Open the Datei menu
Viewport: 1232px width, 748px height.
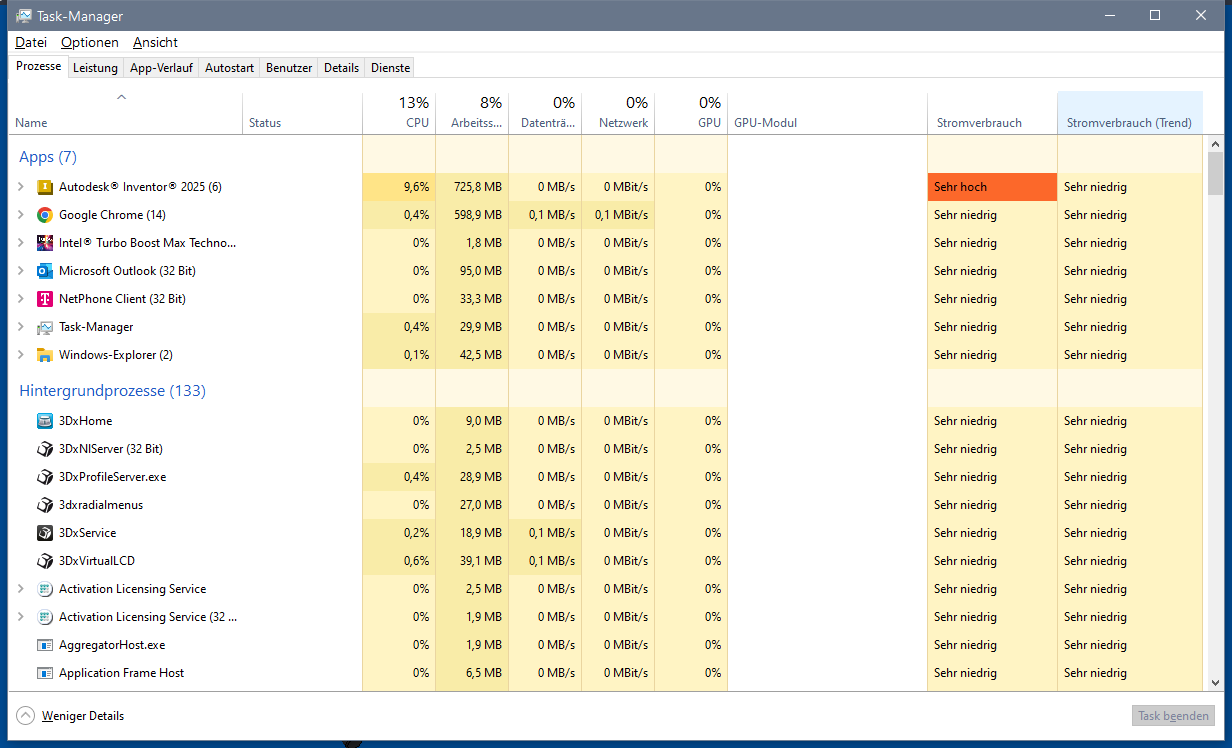coord(31,42)
